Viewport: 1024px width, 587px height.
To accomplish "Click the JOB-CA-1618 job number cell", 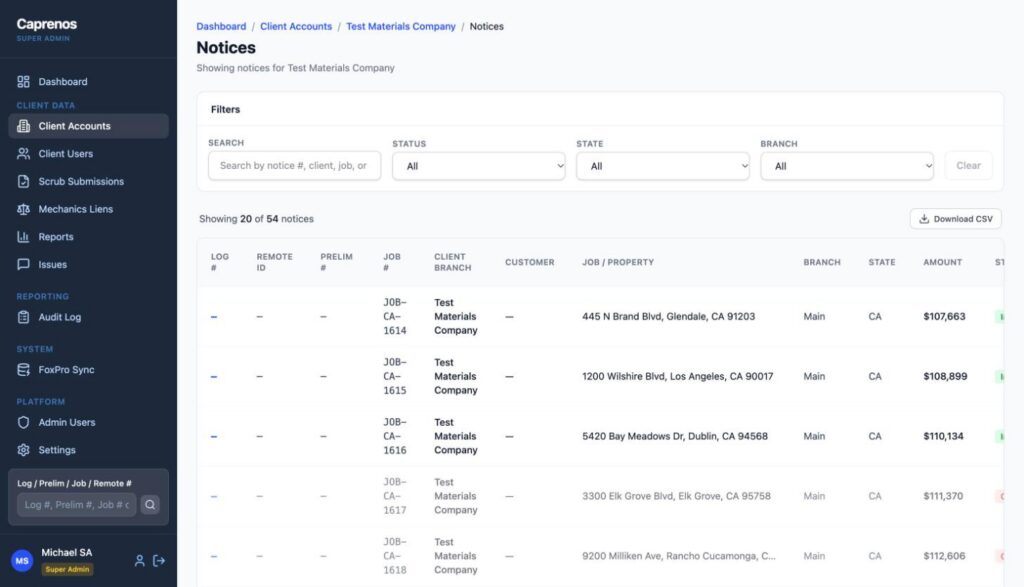I will tap(394, 556).
